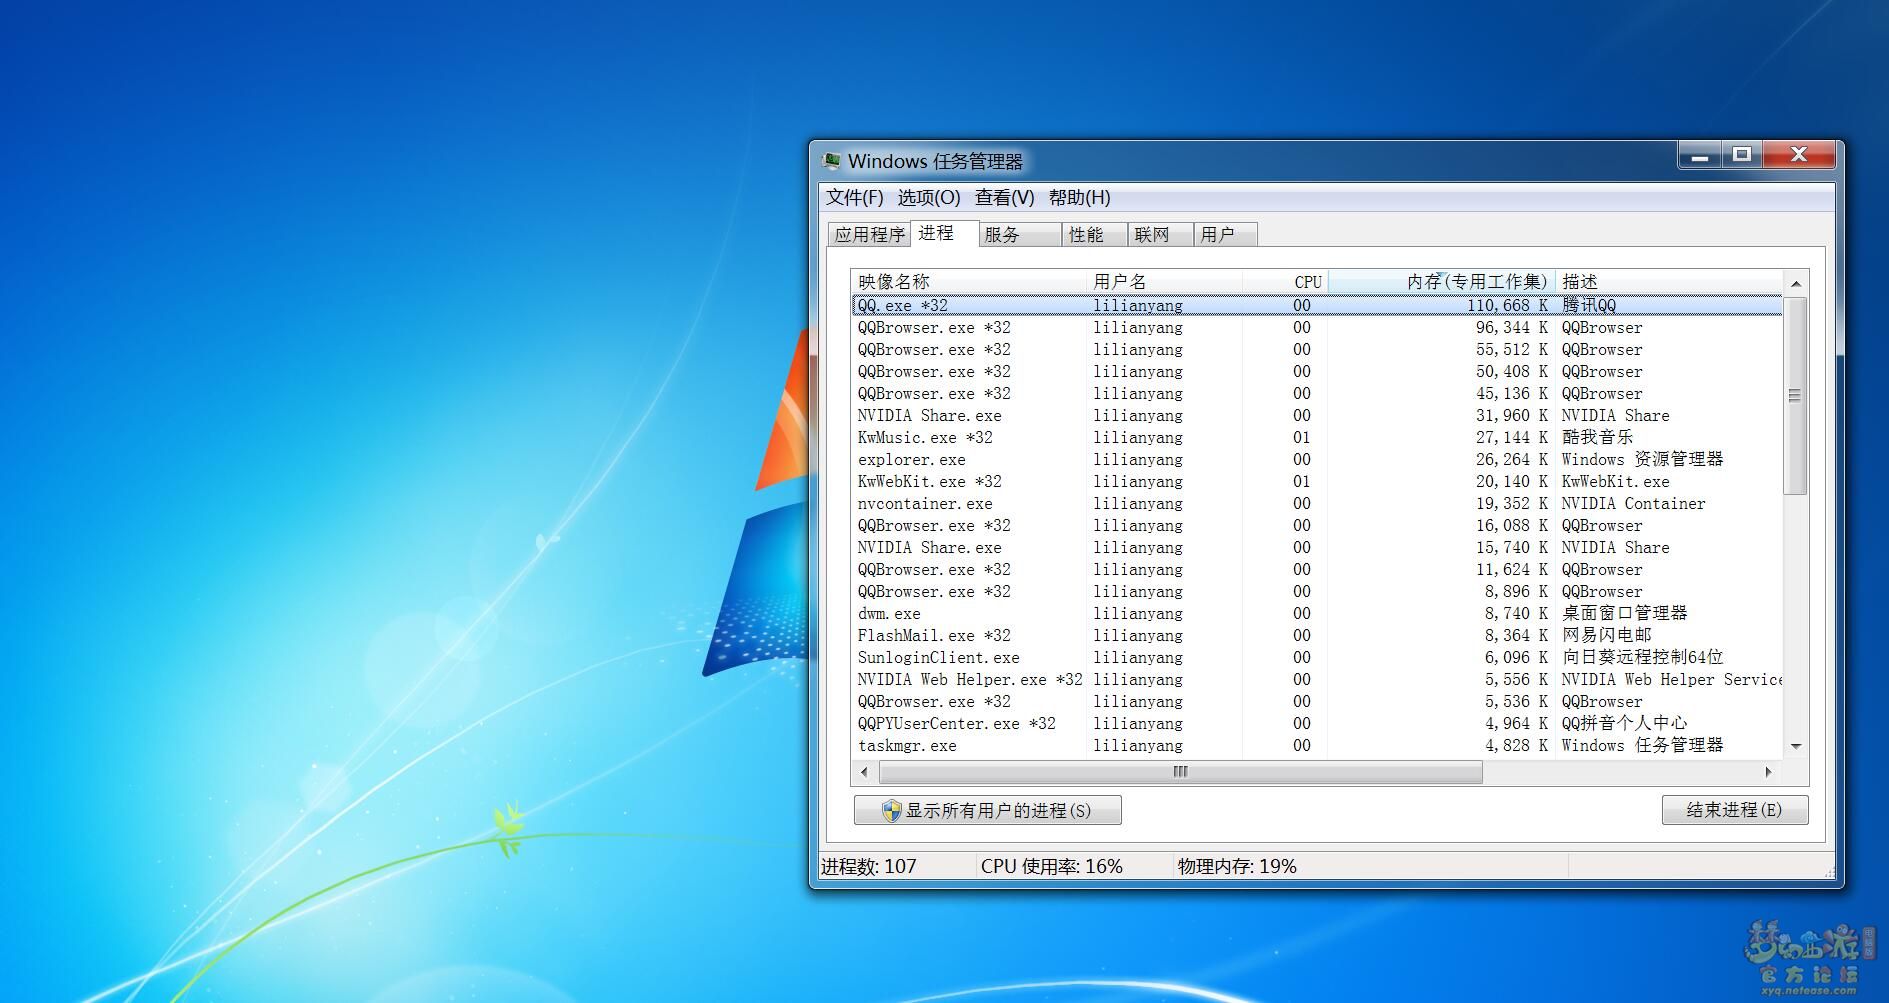Click 显示所有用户的进程(S) button
The image size is (1889, 1003).
point(987,810)
